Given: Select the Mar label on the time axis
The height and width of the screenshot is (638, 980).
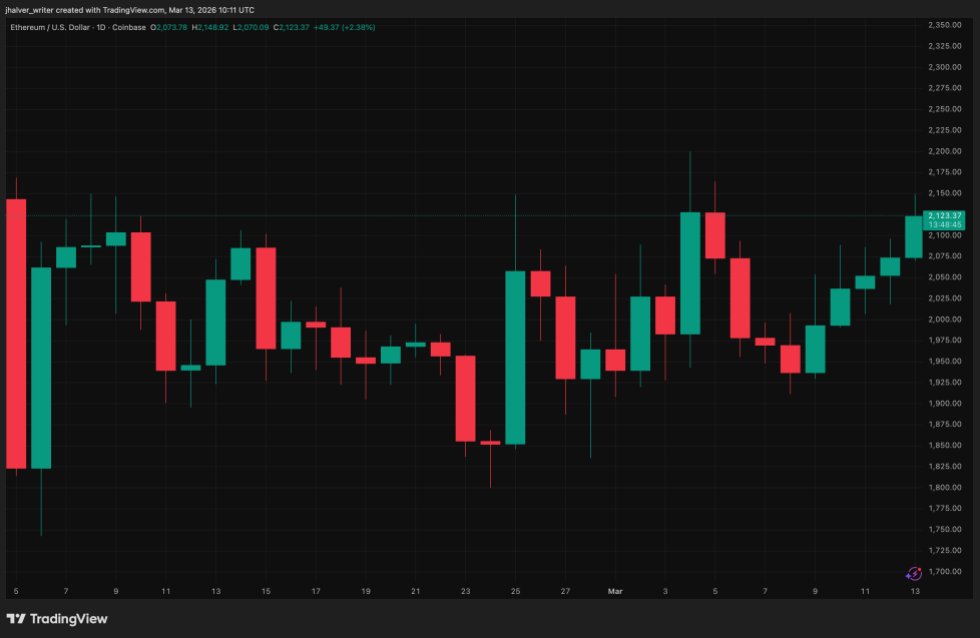Looking at the screenshot, I should pos(613,591).
